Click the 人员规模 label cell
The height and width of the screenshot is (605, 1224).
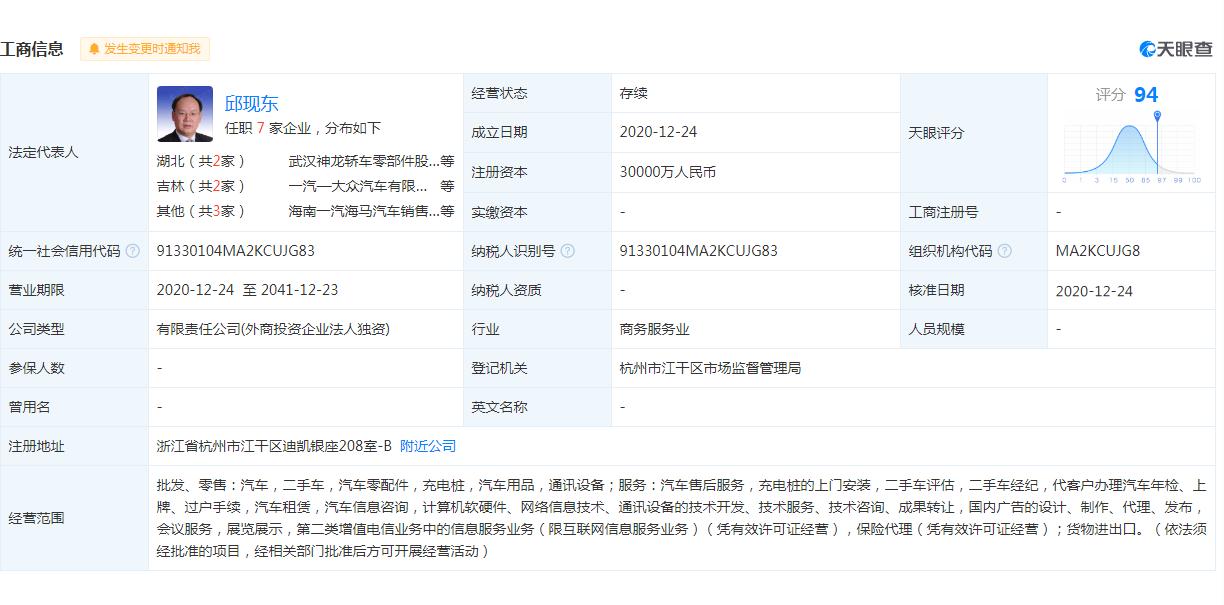(973, 329)
